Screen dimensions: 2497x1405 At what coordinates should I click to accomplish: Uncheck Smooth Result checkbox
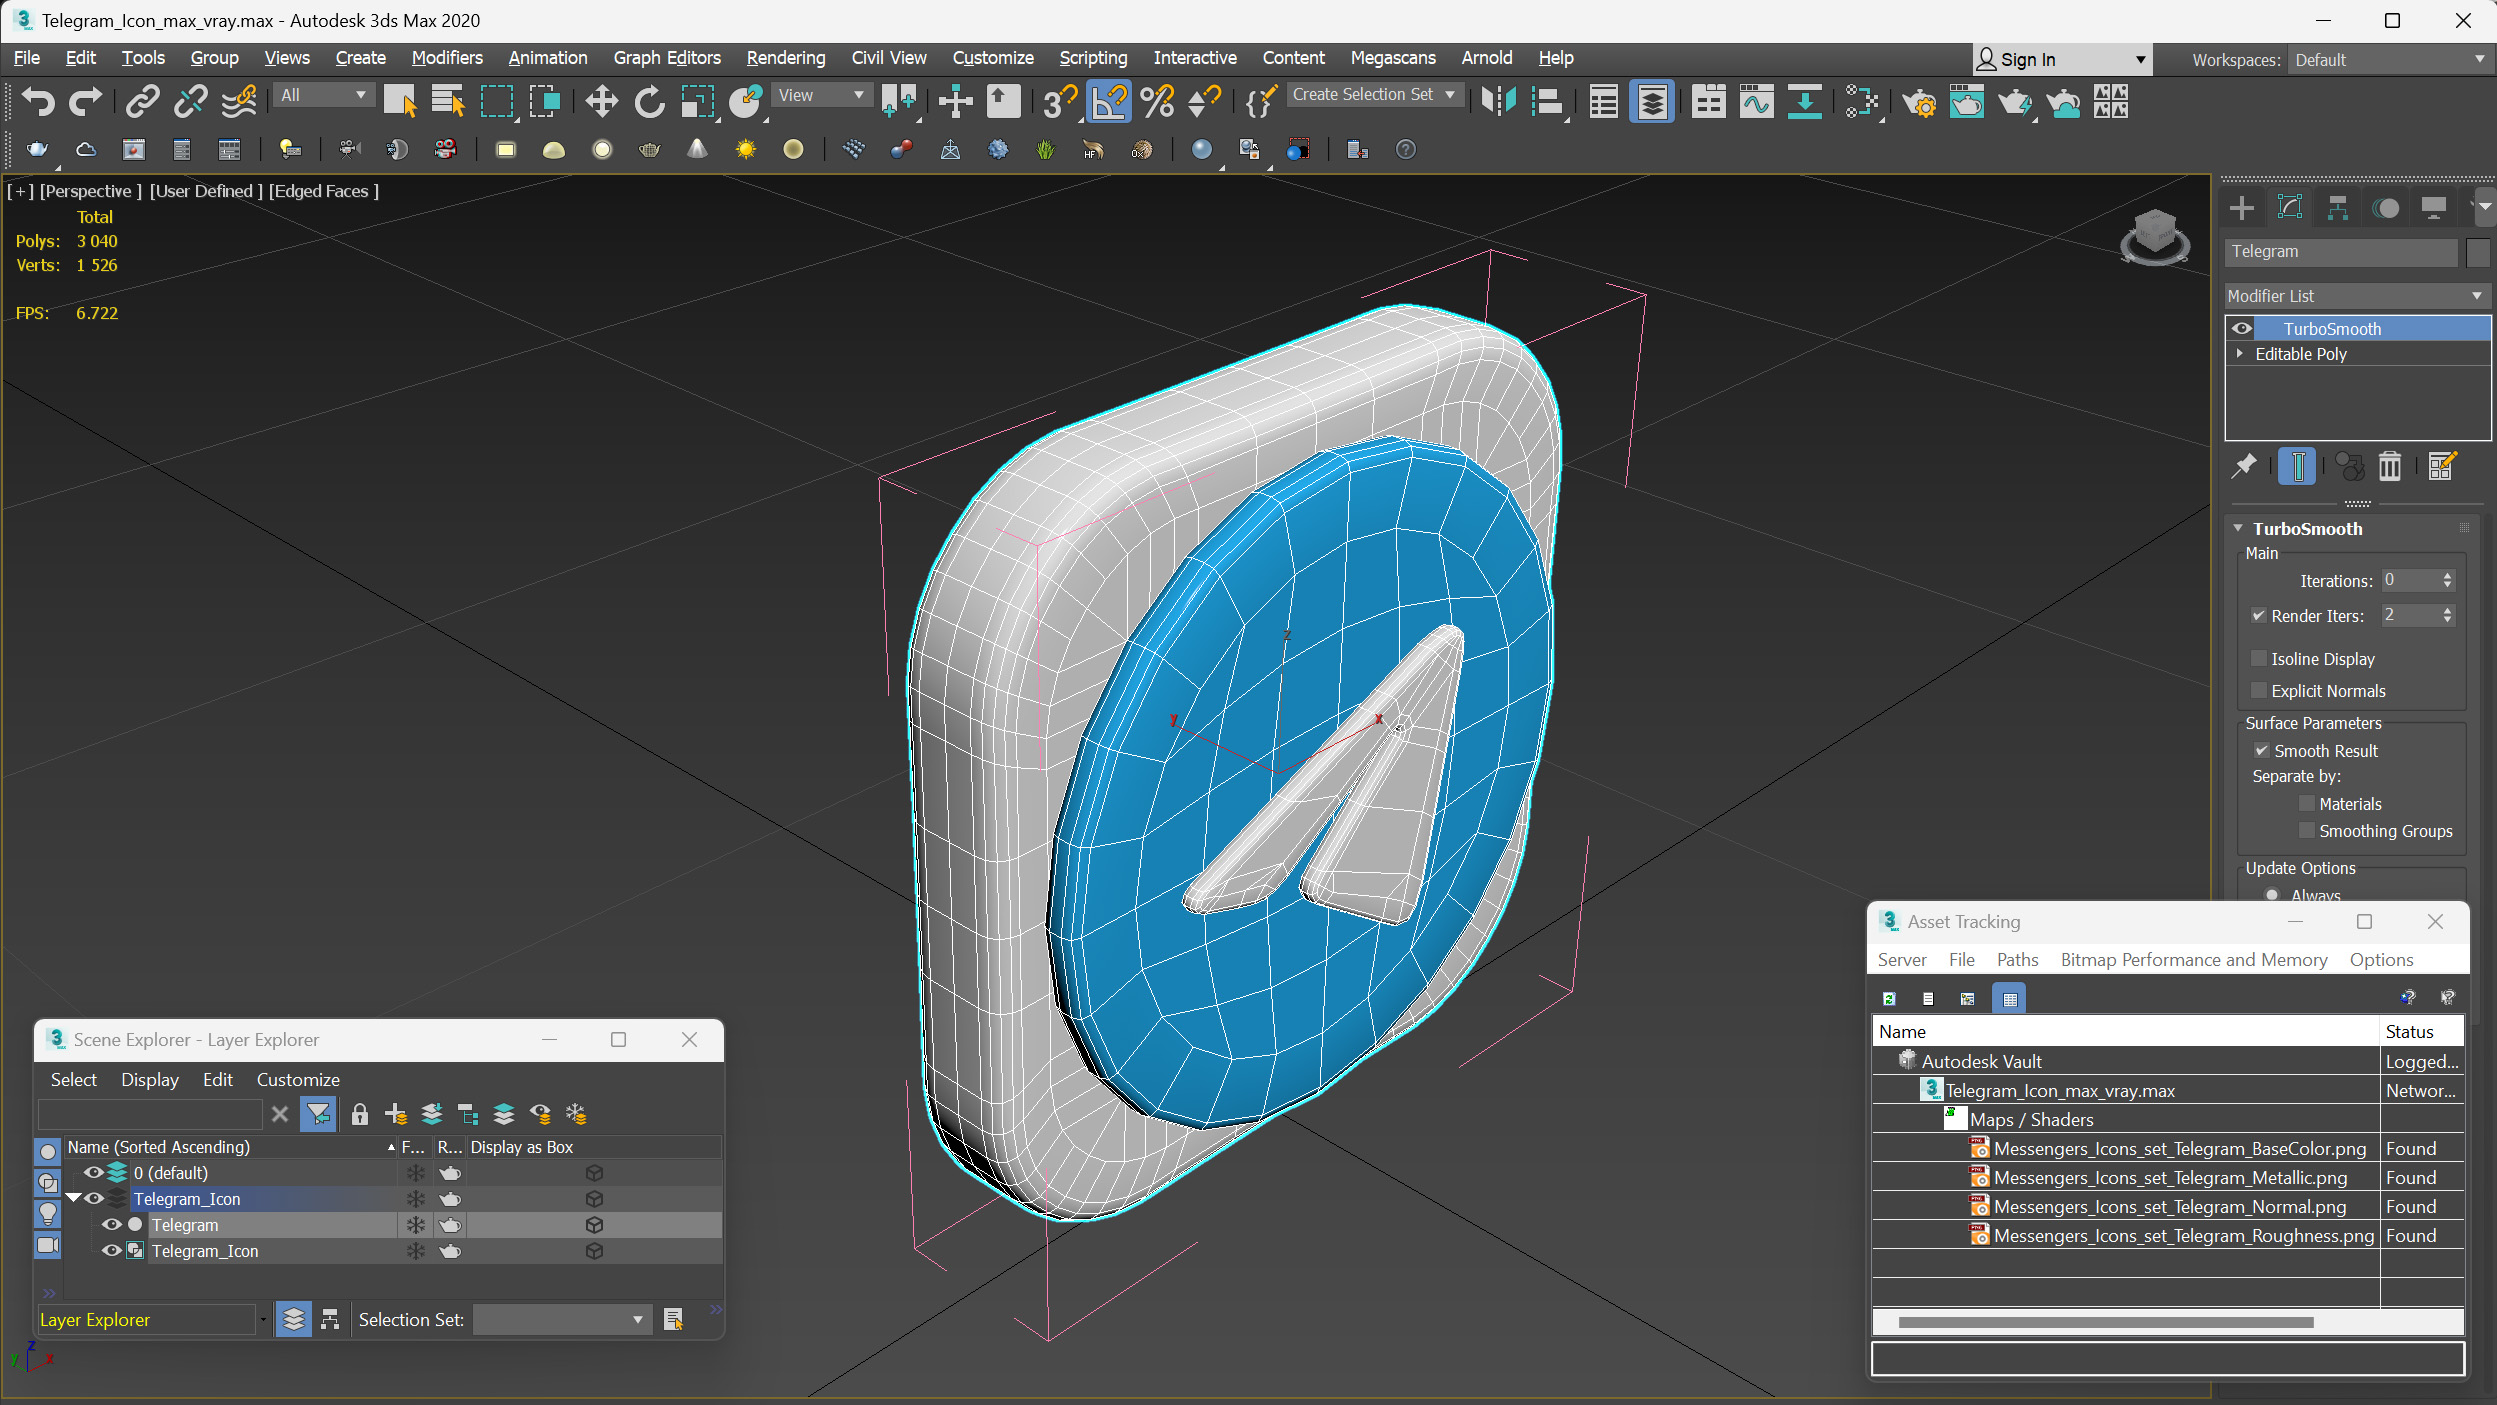2261,750
